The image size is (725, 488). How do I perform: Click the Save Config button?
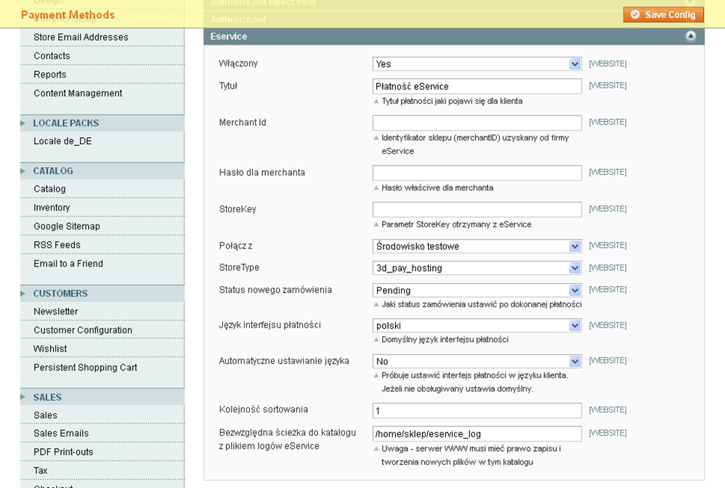(663, 15)
